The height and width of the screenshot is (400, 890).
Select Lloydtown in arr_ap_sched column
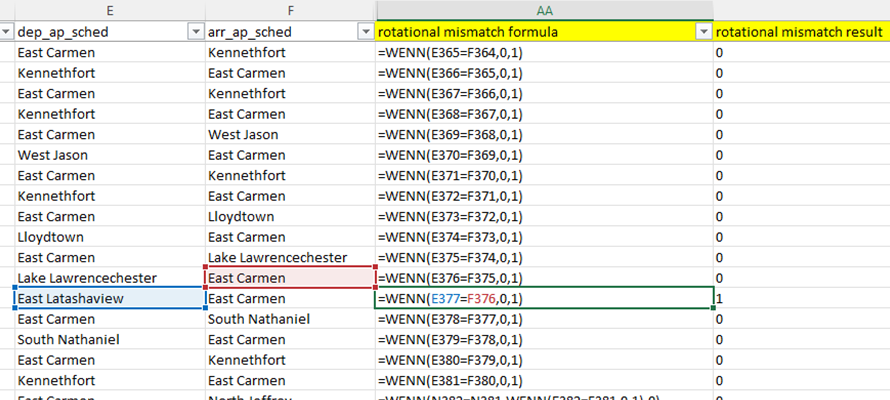[x=290, y=217]
